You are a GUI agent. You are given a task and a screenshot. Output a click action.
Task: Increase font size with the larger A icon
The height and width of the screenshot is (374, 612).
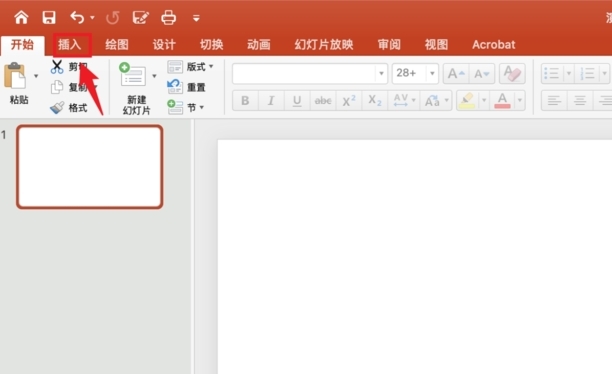tap(456, 73)
